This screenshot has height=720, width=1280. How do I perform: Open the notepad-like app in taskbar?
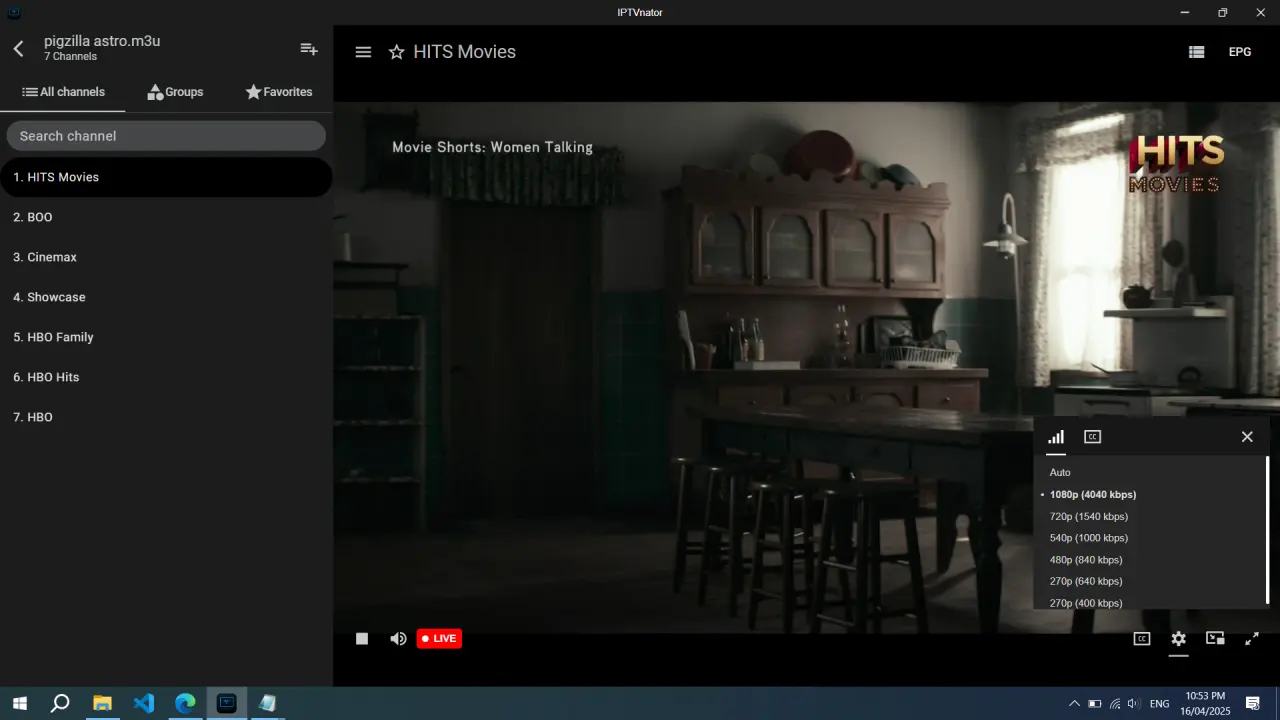[268, 703]
